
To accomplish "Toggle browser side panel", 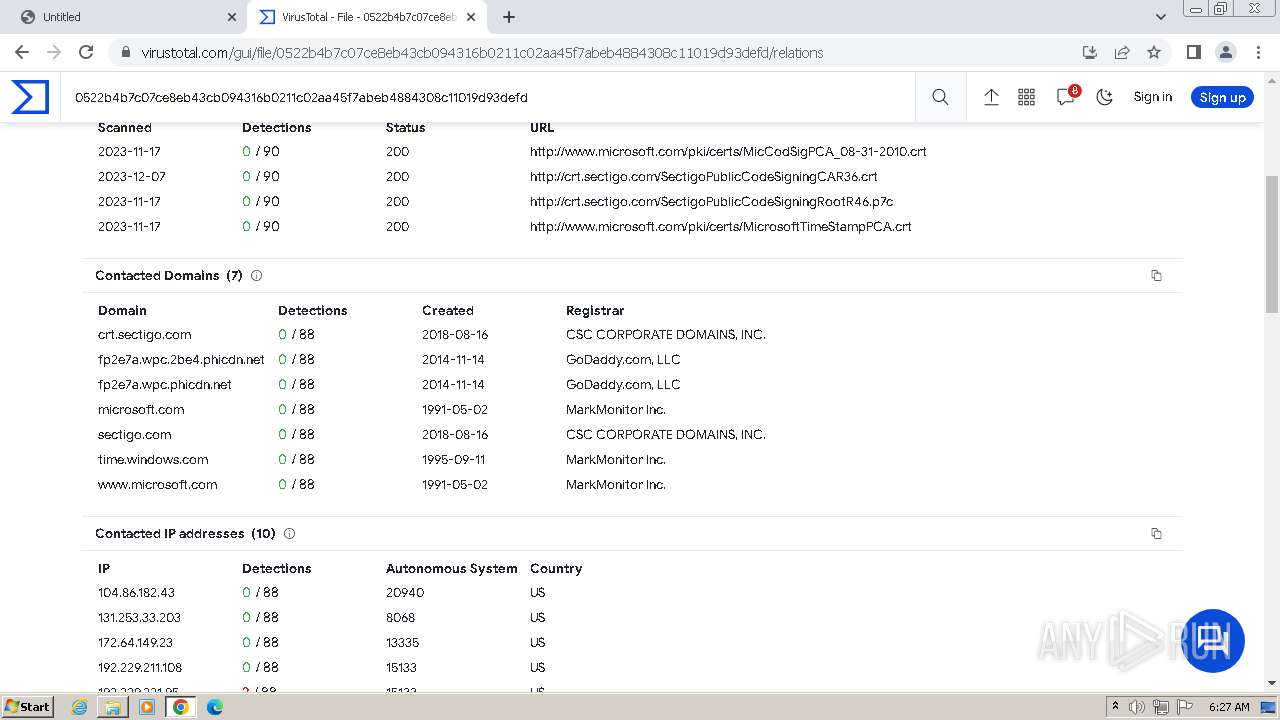I will [x=1193, y=52].
